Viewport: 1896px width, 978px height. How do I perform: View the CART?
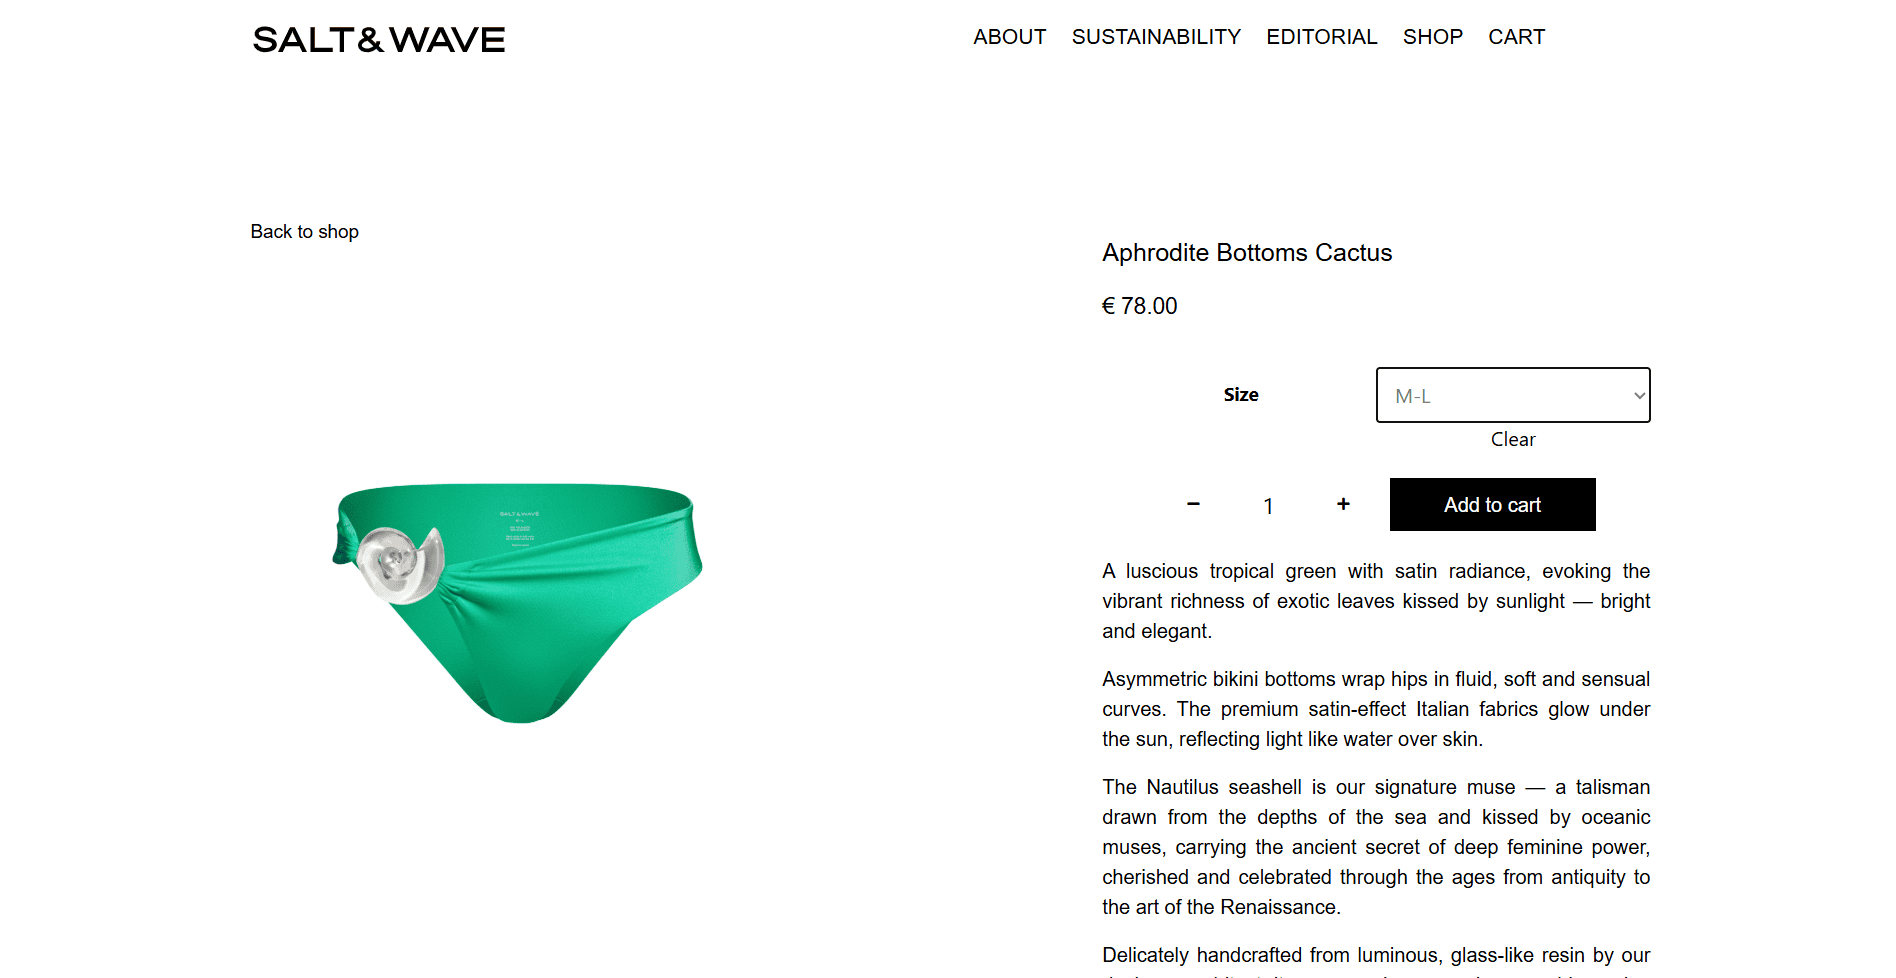pos(1516,37)
